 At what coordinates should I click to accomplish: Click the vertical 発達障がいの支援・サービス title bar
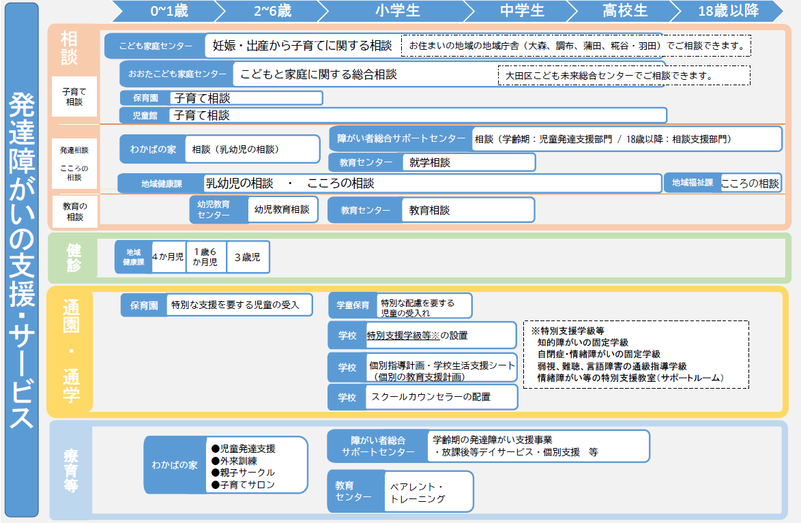click(22, 260)
